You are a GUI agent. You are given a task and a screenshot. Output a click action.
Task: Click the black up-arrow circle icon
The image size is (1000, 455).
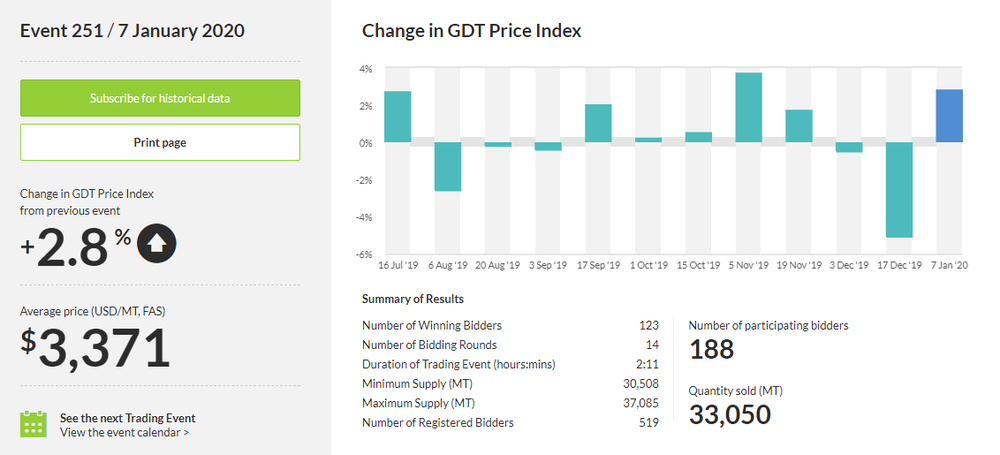point(157,244)
